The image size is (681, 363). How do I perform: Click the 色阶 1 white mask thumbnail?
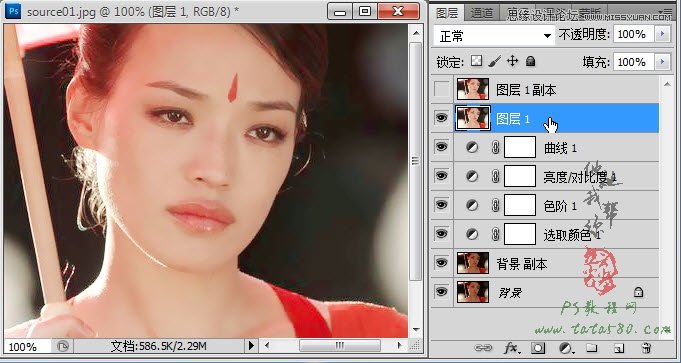click(520, 205)
